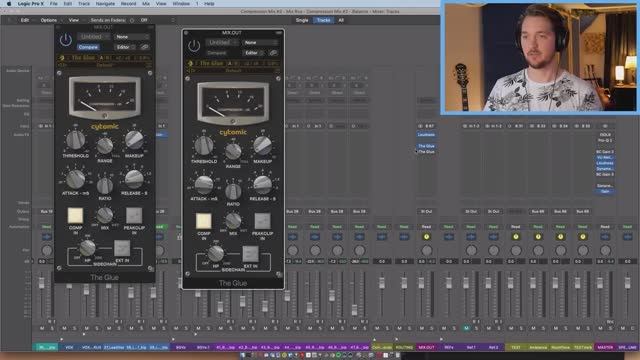Viewport: 640px width, 360px height.
Task: Click stereo format icon on ROUTING channel
Action: pyautogui.click(x=404, y=237)
